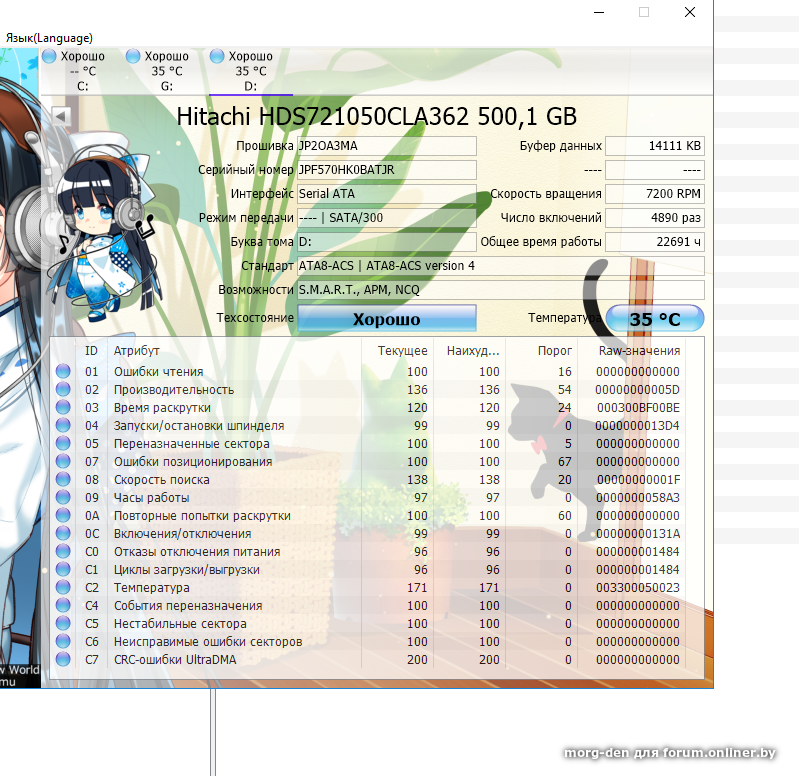Click the previous disk arrow button
Image resolution: width=799 pixels, height=776 pixels.
(61, 116)
